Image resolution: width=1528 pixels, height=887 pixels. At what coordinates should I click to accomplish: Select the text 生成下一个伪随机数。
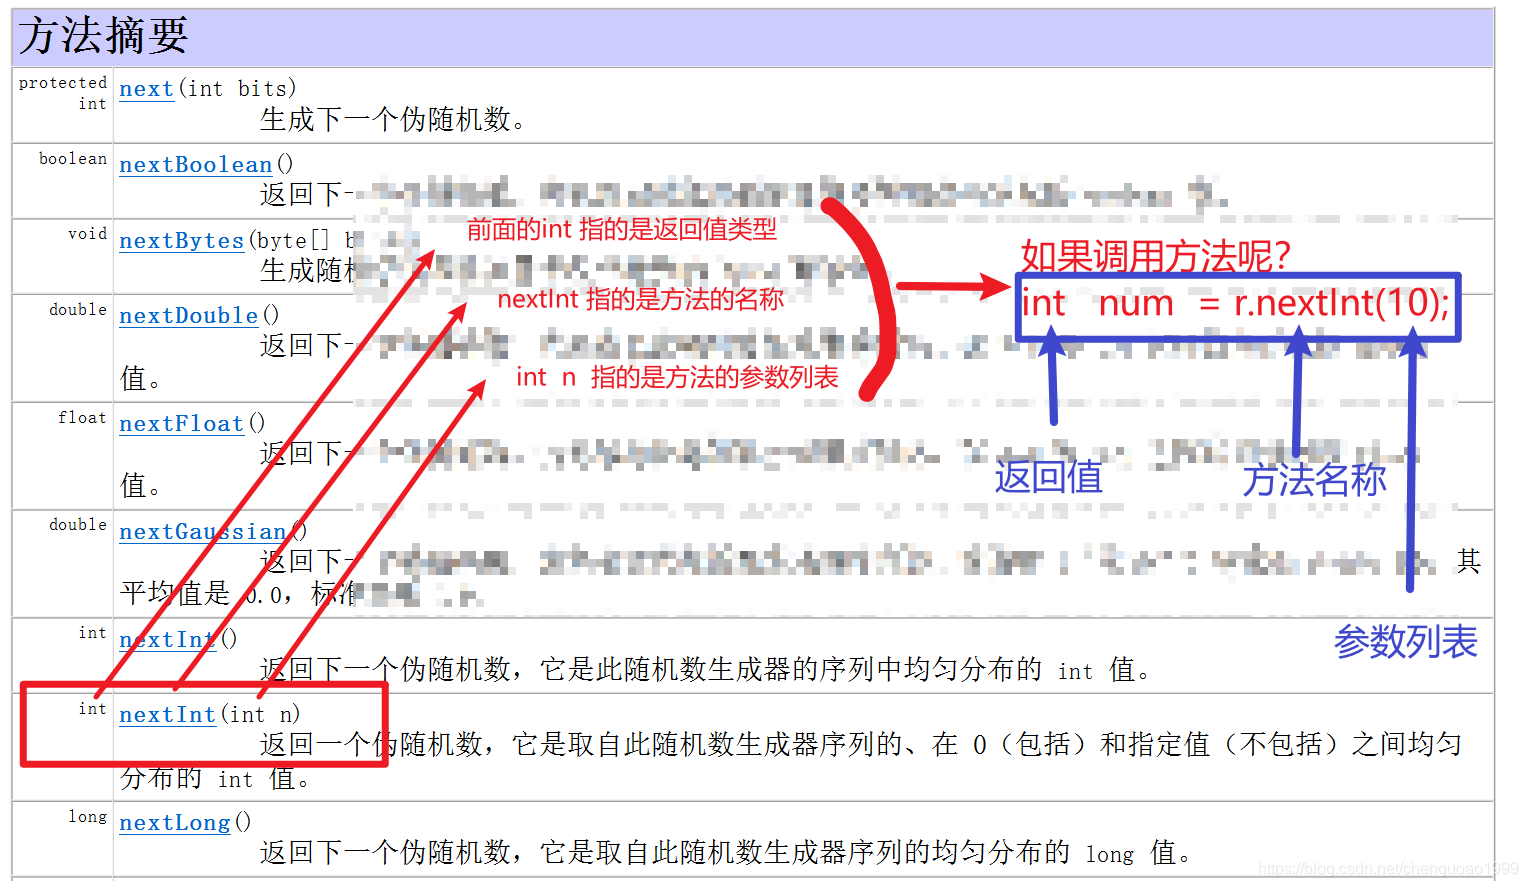[x=393, y=120]
